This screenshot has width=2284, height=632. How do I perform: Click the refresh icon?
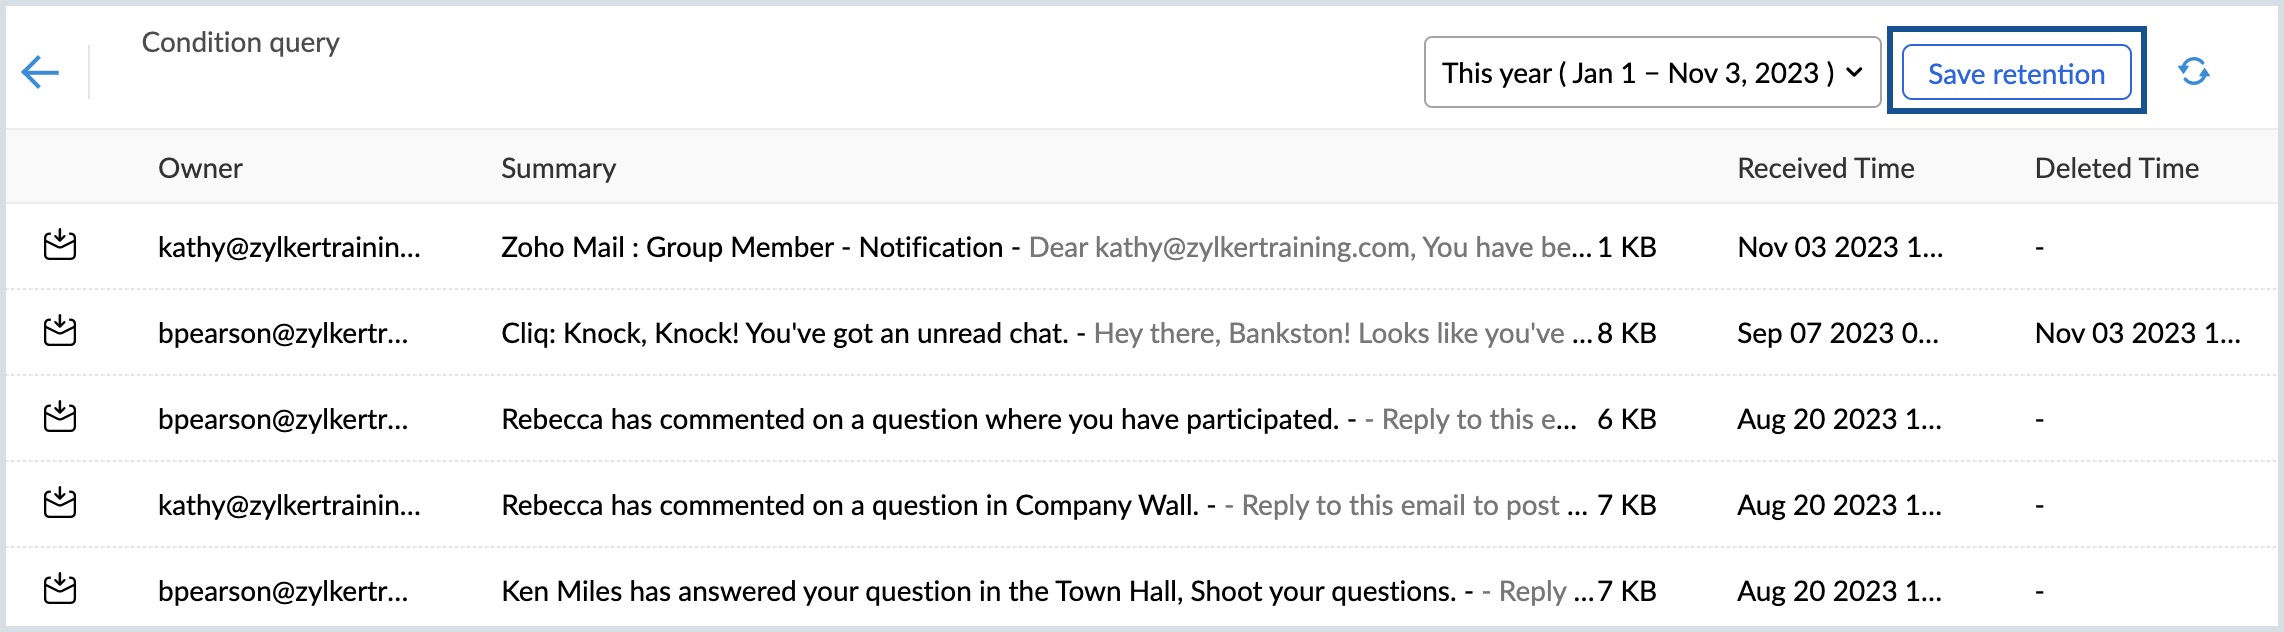[x=2193, y=72]
